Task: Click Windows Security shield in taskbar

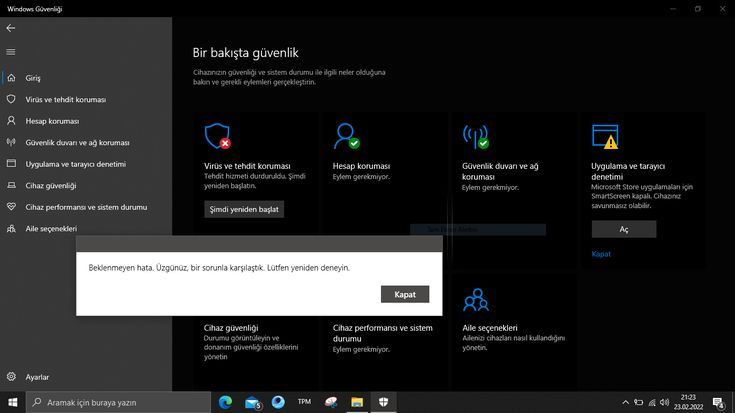Action: coord(383,402)
